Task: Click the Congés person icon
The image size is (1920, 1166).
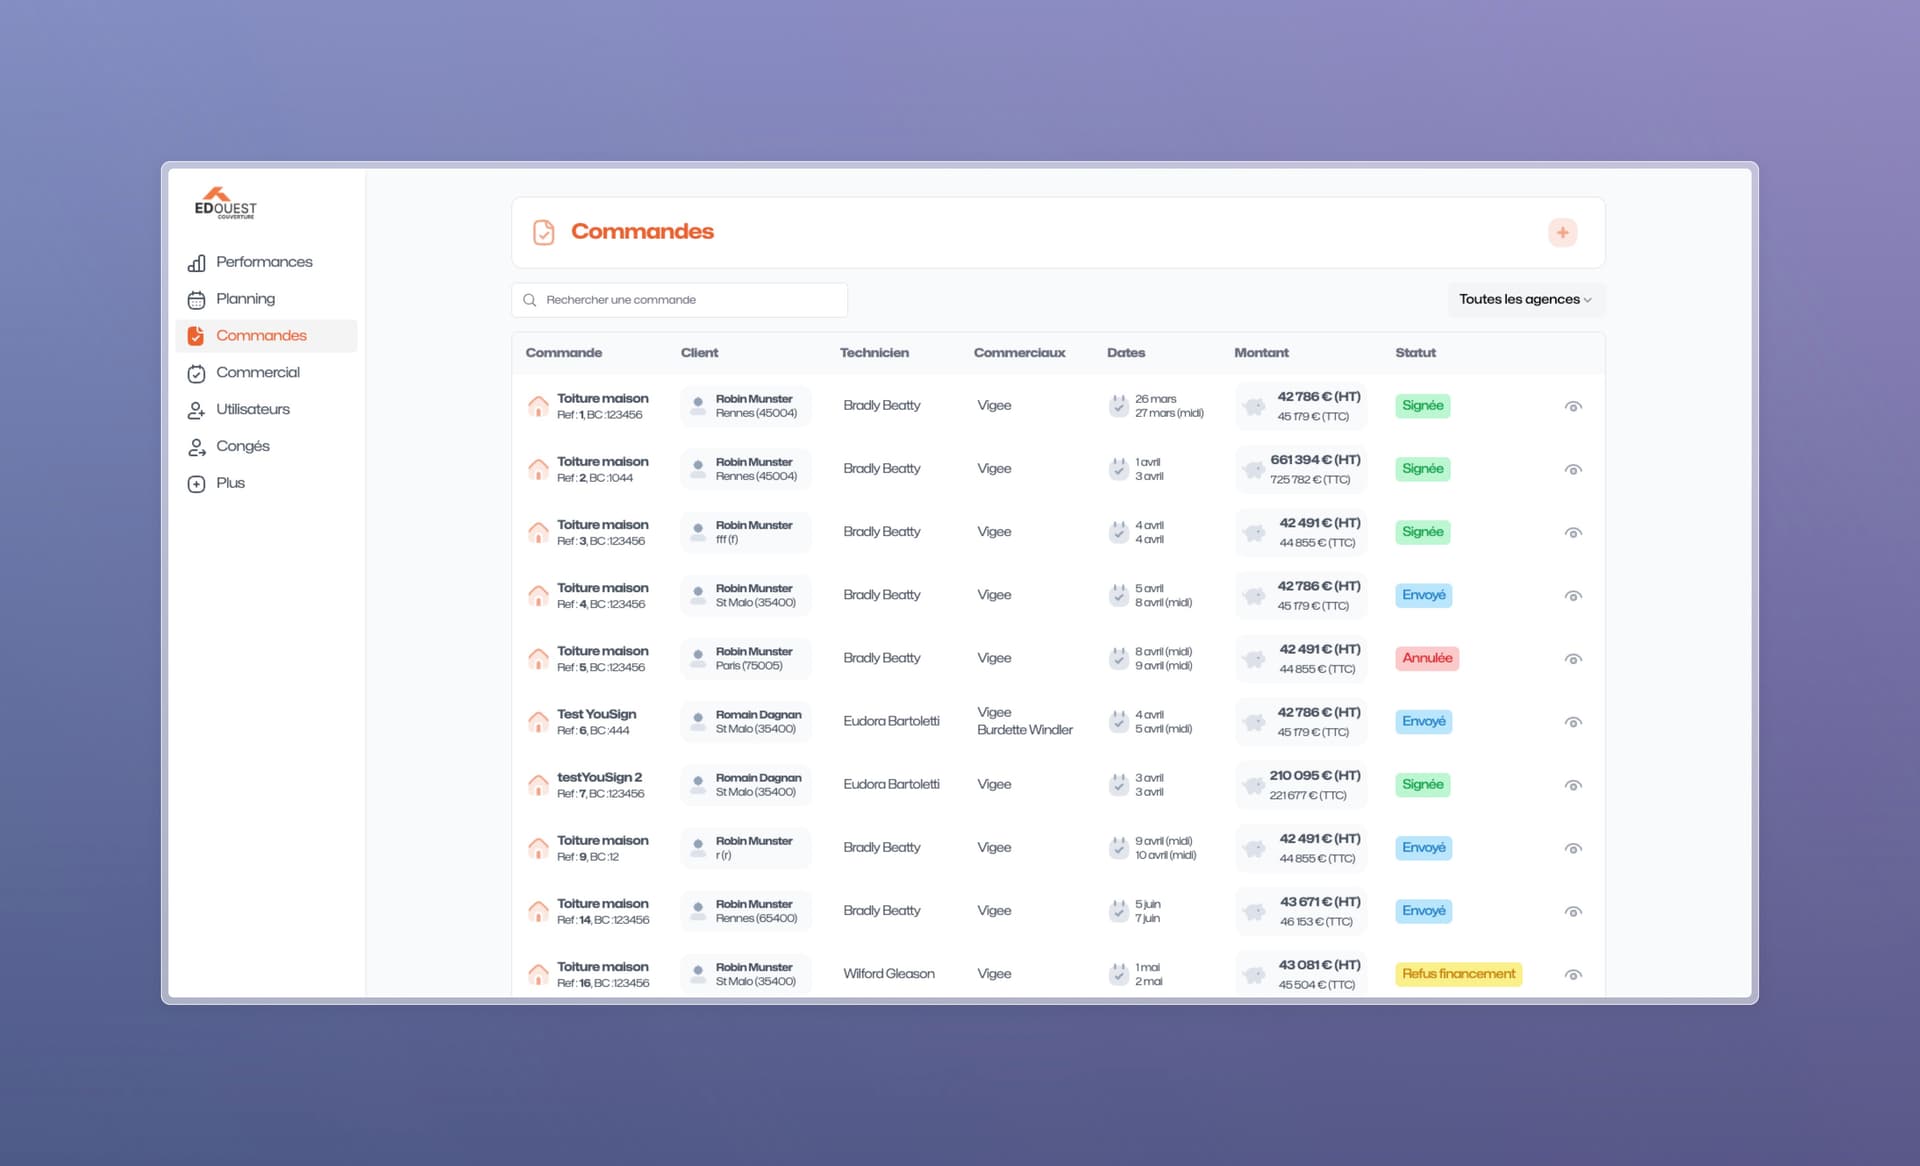Action: (x=197, y=447)
